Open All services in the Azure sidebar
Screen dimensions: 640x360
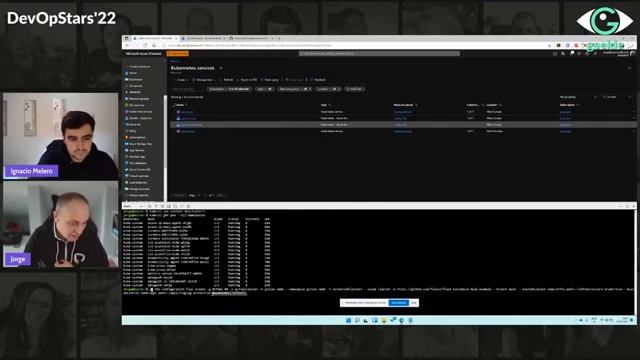coord(134,86)
